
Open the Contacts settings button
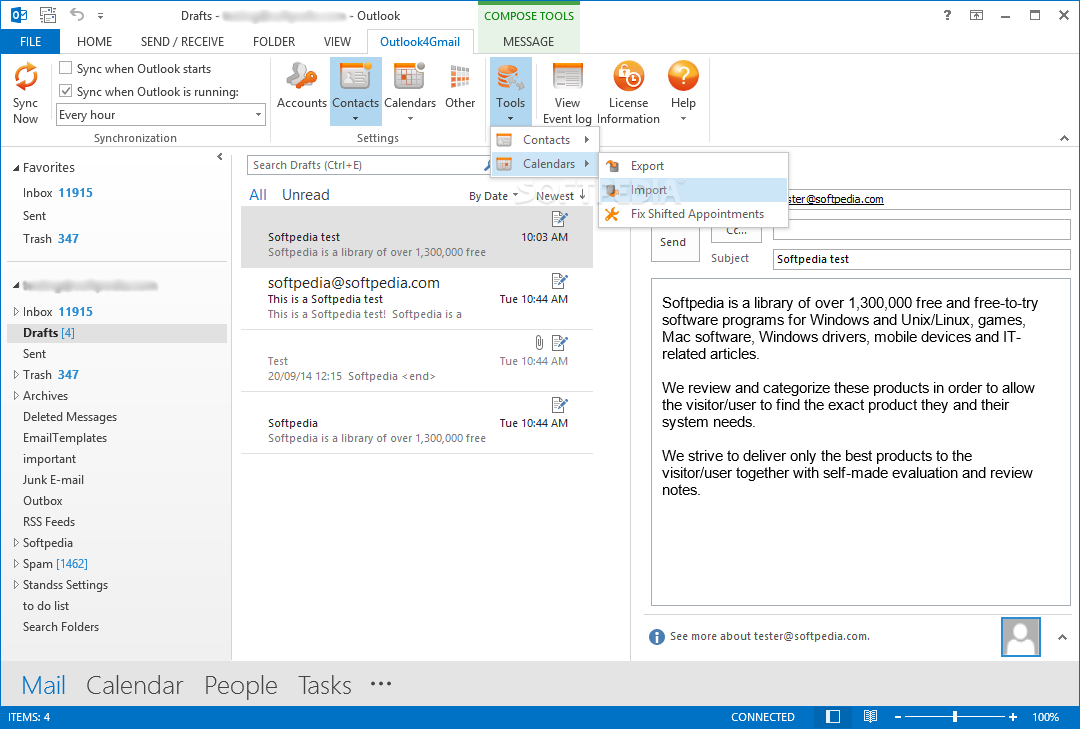pyautogui.click(x=355, y=91)
